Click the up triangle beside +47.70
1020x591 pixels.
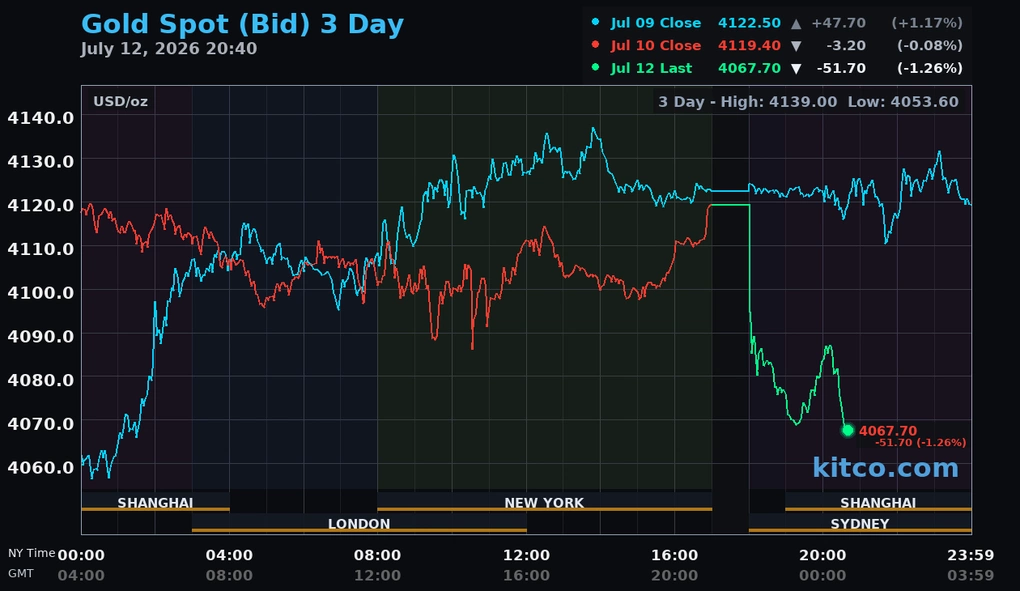[x=796, y=23]
